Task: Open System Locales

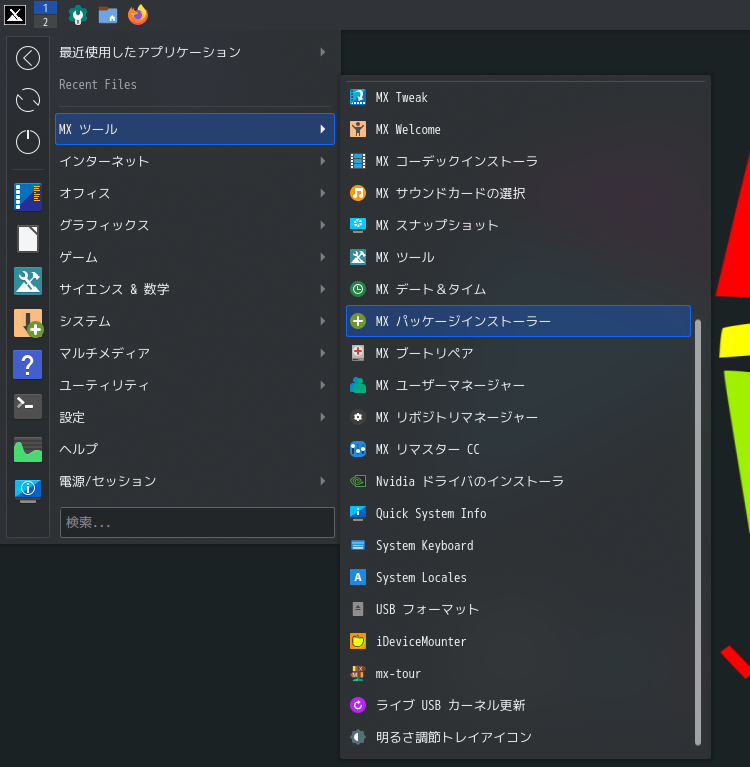Action: 518,577
